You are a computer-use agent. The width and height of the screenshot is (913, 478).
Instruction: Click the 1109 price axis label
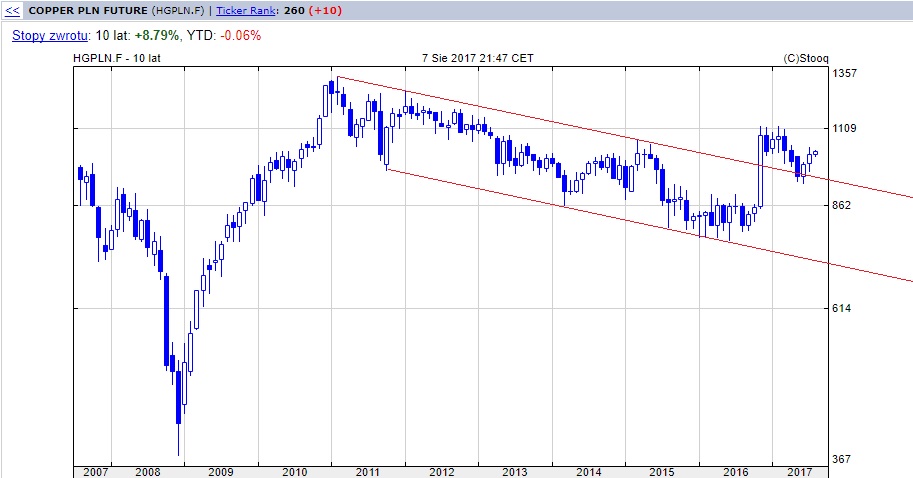(x=846, y=128)
